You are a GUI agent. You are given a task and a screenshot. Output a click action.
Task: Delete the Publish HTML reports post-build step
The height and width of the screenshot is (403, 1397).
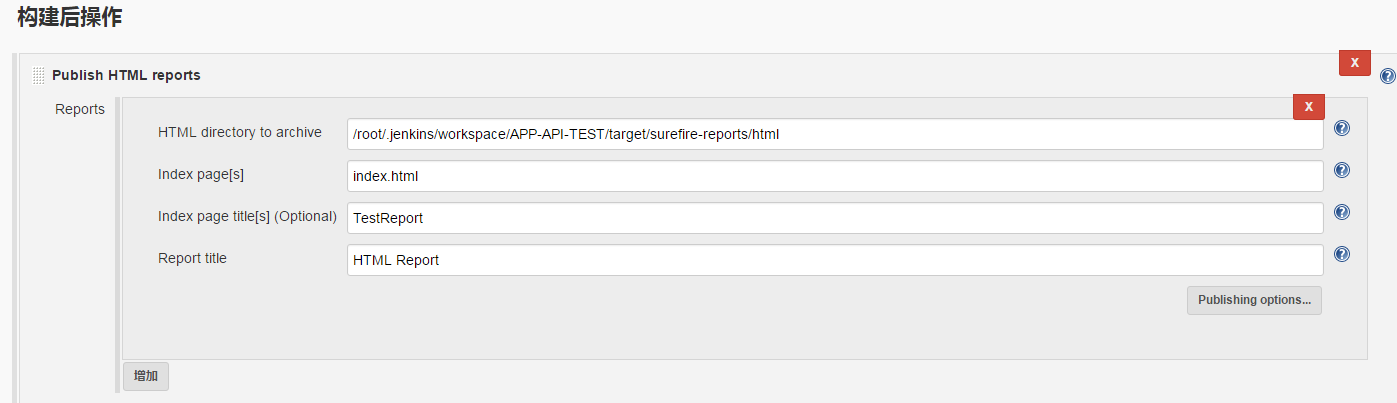coord(1355,62)
